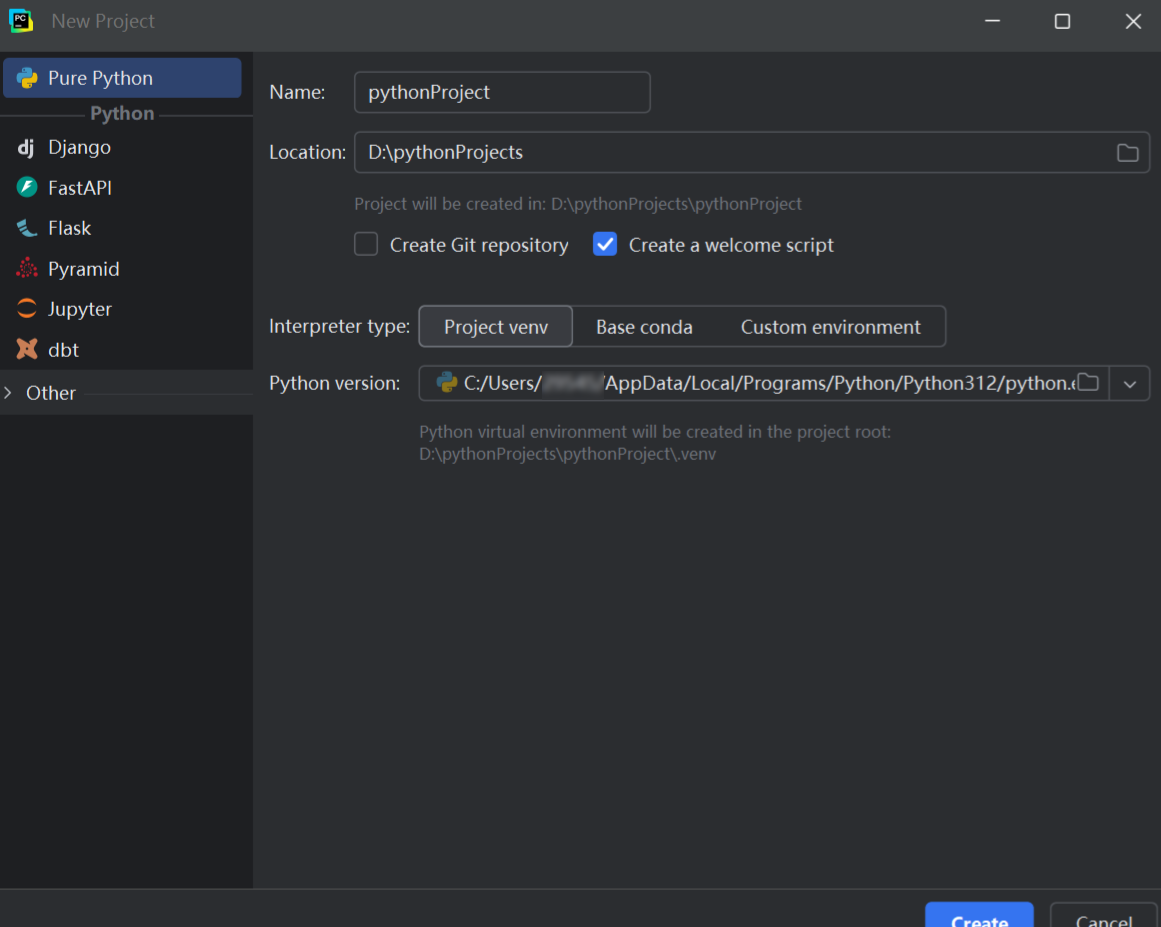This screenshot has width=1161, height=927.
Task: Click the Django project type icon
Action: [26, 148]
